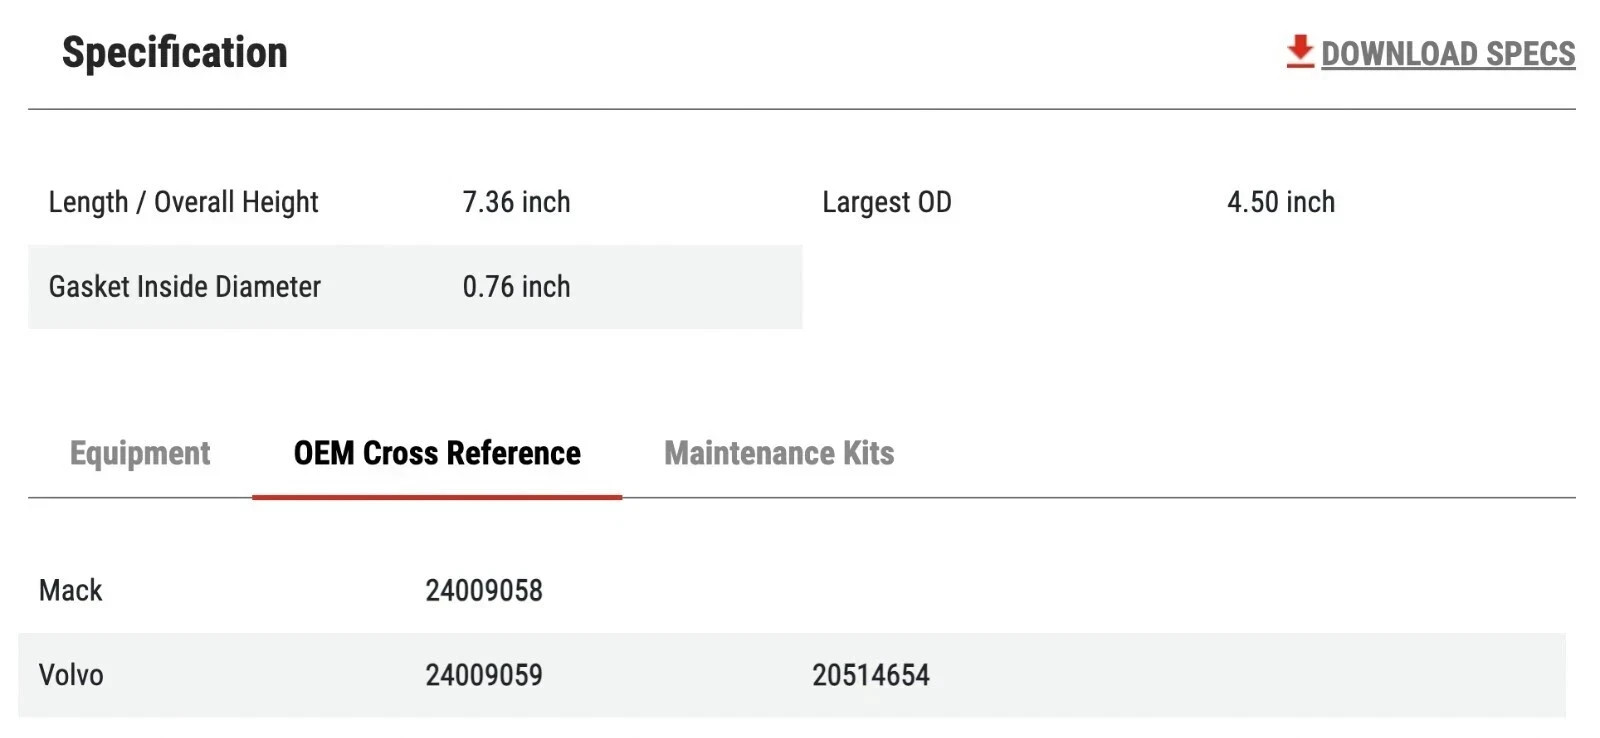Viewport: 1600px width, 738px height.
Task: Select the 0.76 inch value
Action: (516, 287)
